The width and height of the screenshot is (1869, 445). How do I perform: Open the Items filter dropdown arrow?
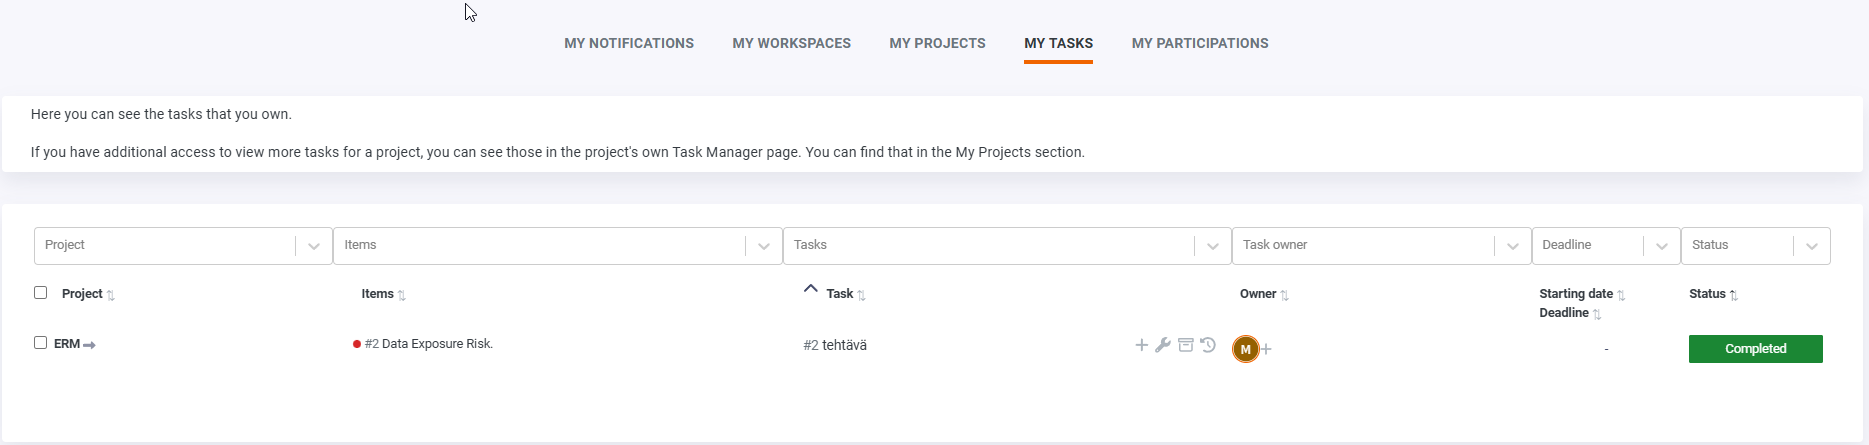pyautogui.click(x=764, y=246)
